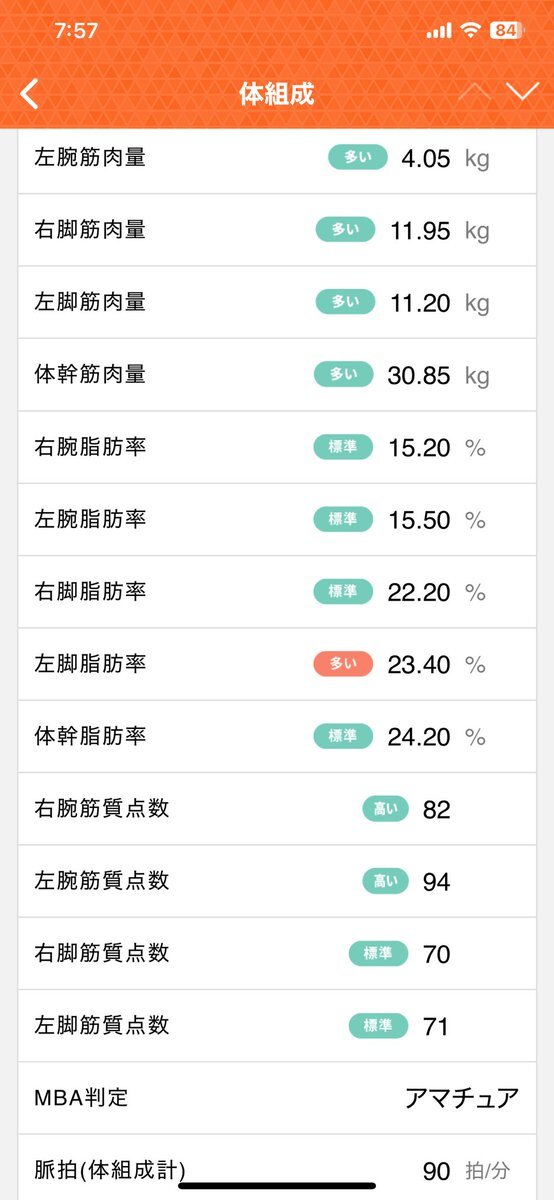Tap the 体組成 header title

pyautogui.click(x=277, y=94)
